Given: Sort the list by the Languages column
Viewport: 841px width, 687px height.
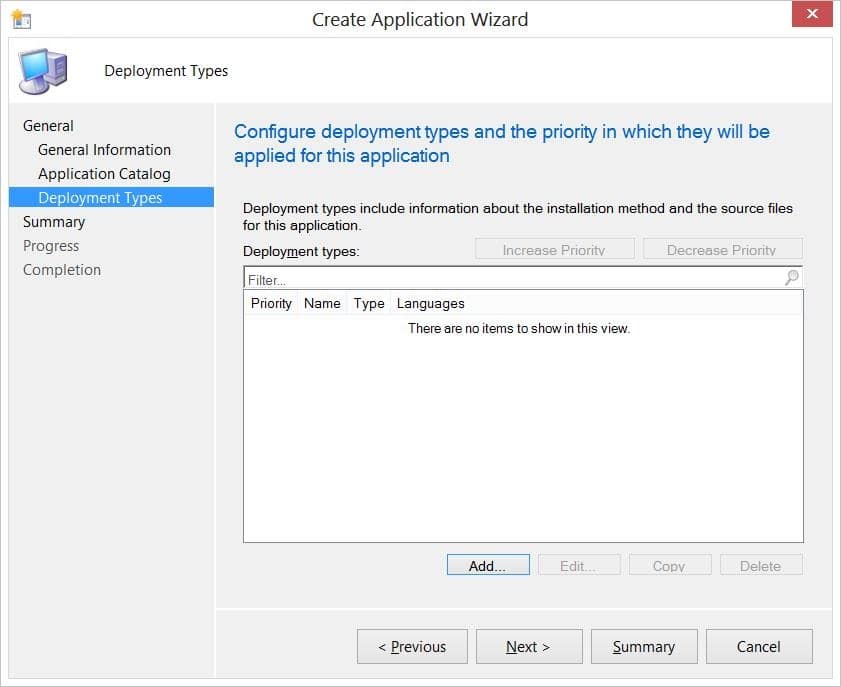Looking at the screenshot, I should point(430,303).
